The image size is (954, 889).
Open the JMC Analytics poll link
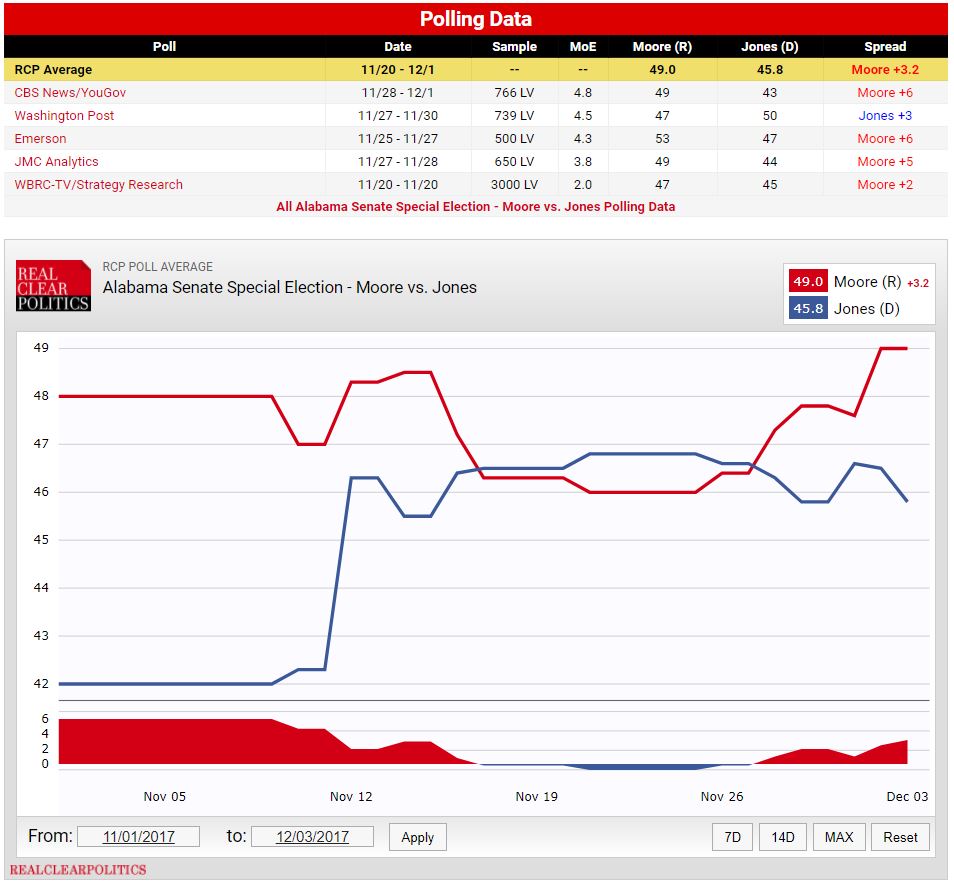click(x=56, y=162)
